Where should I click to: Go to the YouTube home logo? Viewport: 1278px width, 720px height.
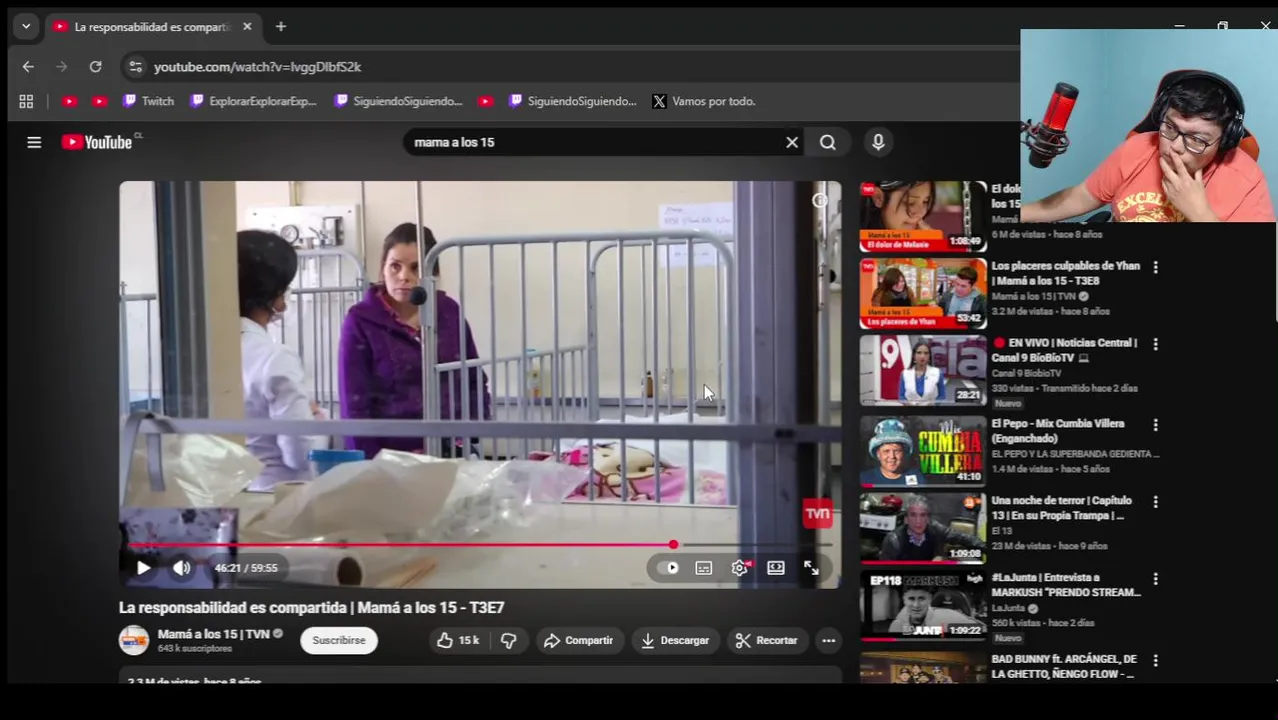(x=97, y=142)
